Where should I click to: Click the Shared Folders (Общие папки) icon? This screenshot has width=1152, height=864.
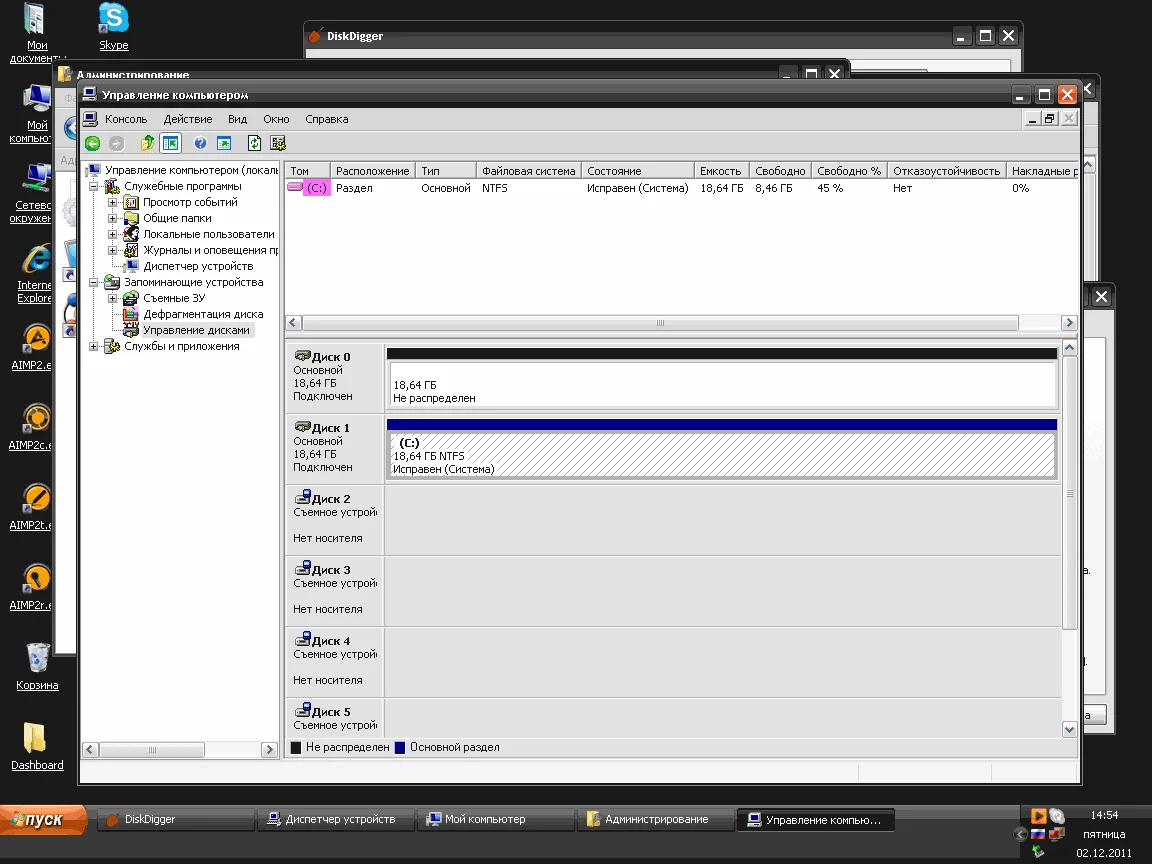131,218
